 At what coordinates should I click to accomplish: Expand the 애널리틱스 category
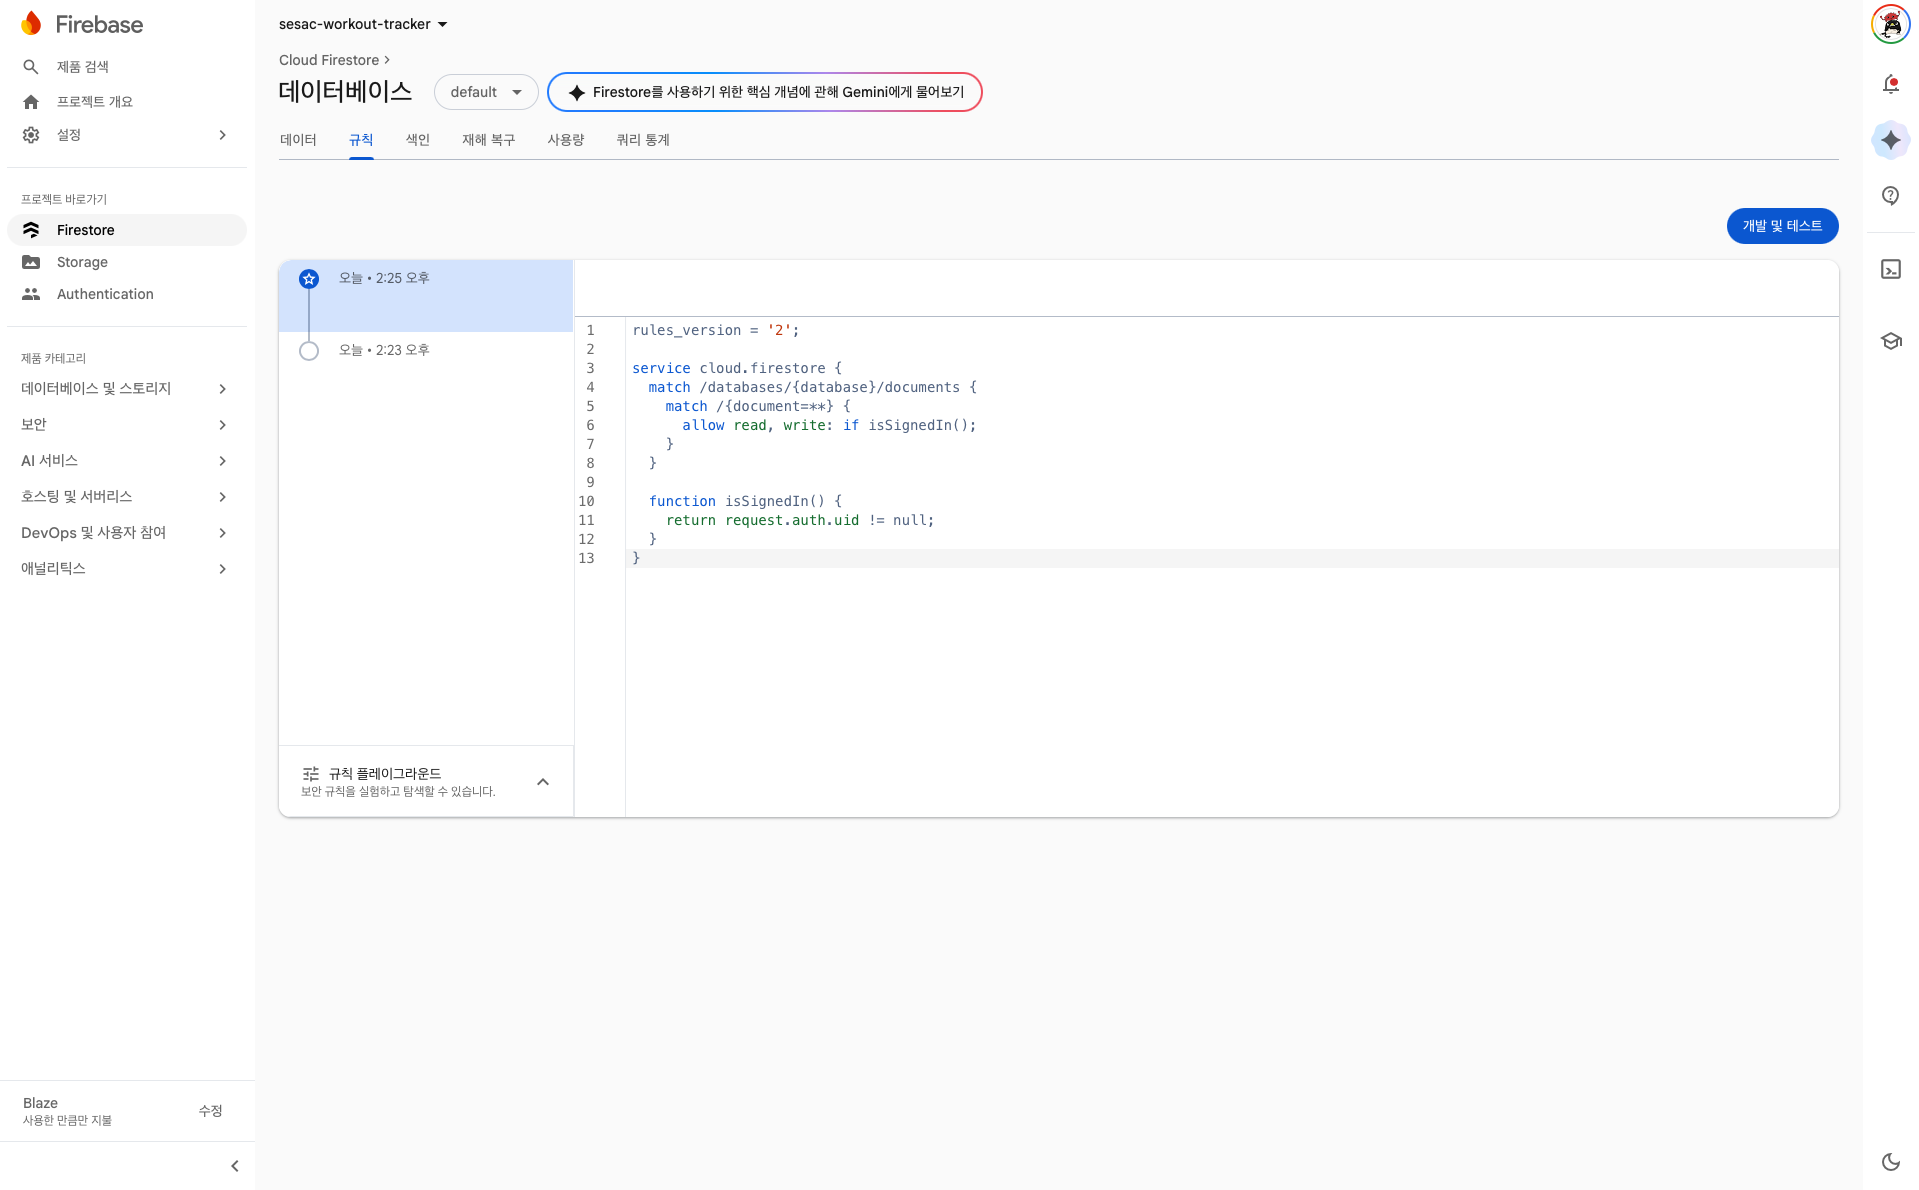[125, 569]
